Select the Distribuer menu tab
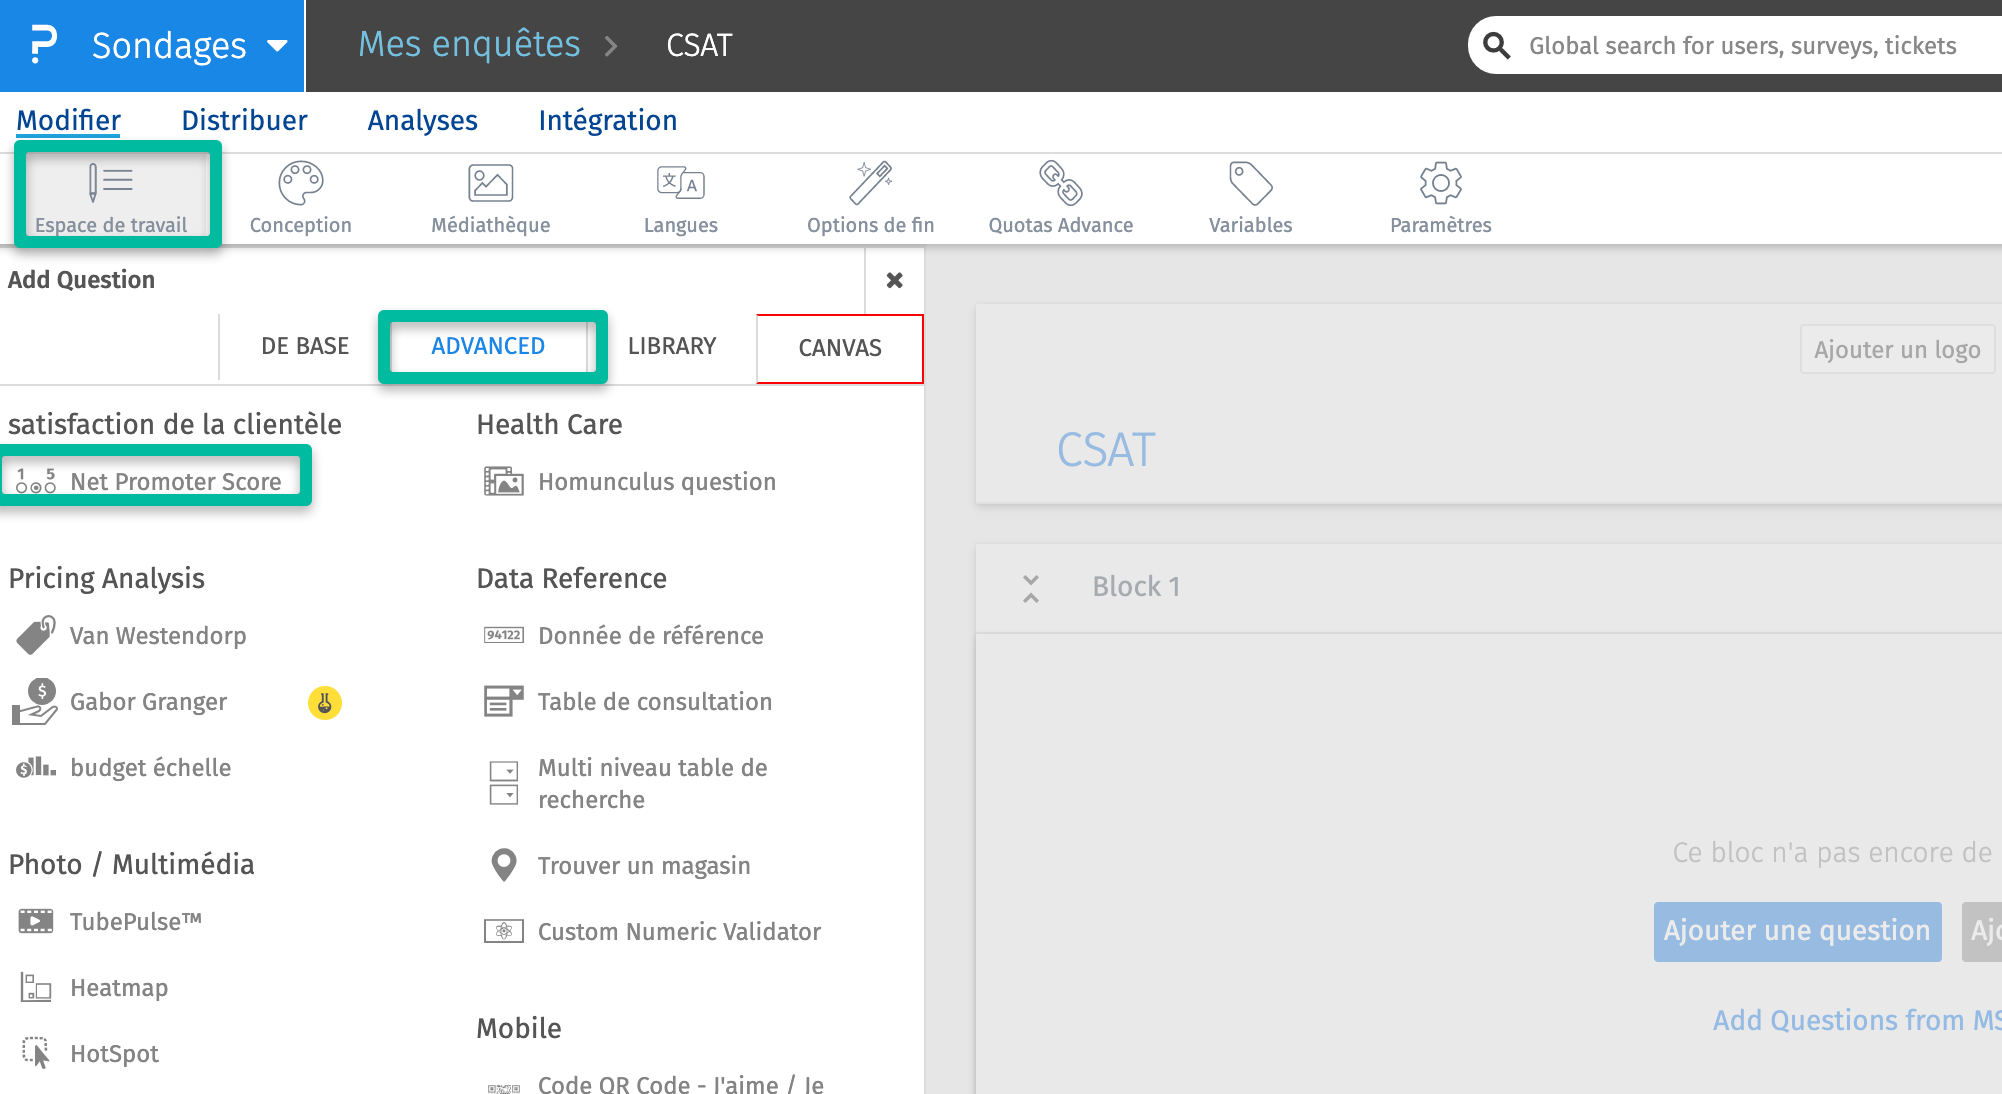This screenshot has width=2002, height=1094. click(x=243, y=120)
